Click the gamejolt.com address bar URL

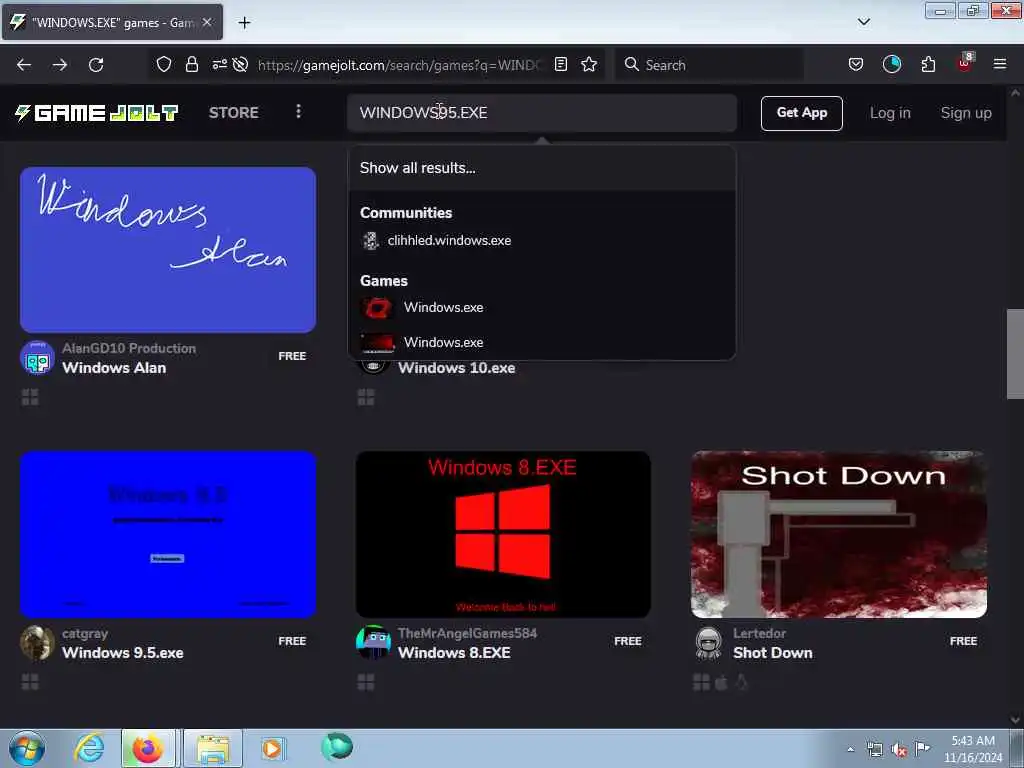[x=400, y=65]
